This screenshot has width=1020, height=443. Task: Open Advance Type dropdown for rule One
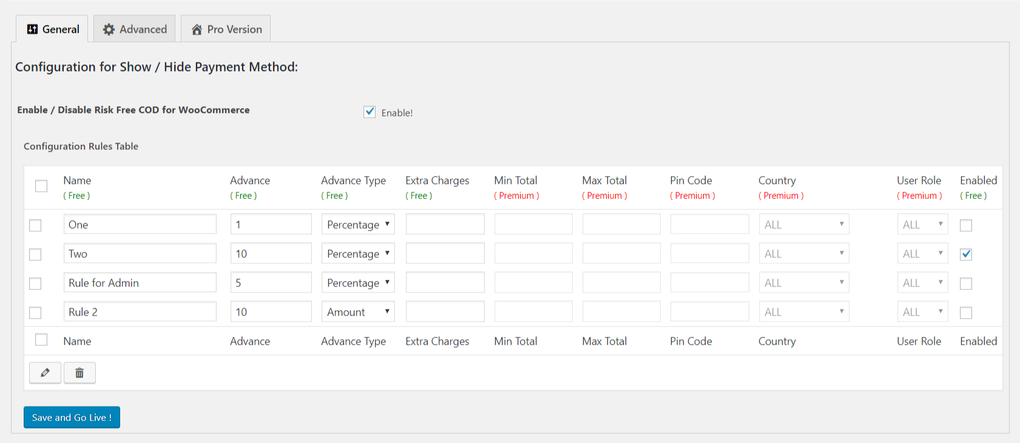[358, 225]
